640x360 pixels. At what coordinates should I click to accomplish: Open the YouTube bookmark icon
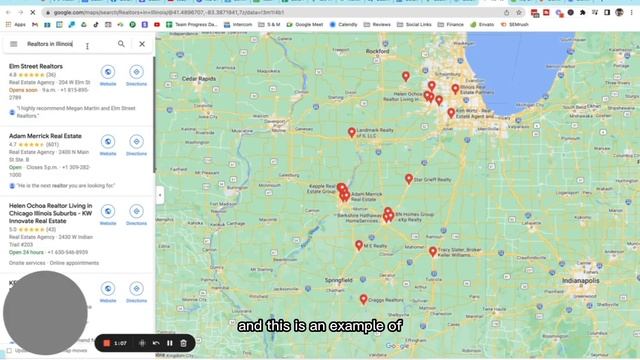click(x=157, y=24)
